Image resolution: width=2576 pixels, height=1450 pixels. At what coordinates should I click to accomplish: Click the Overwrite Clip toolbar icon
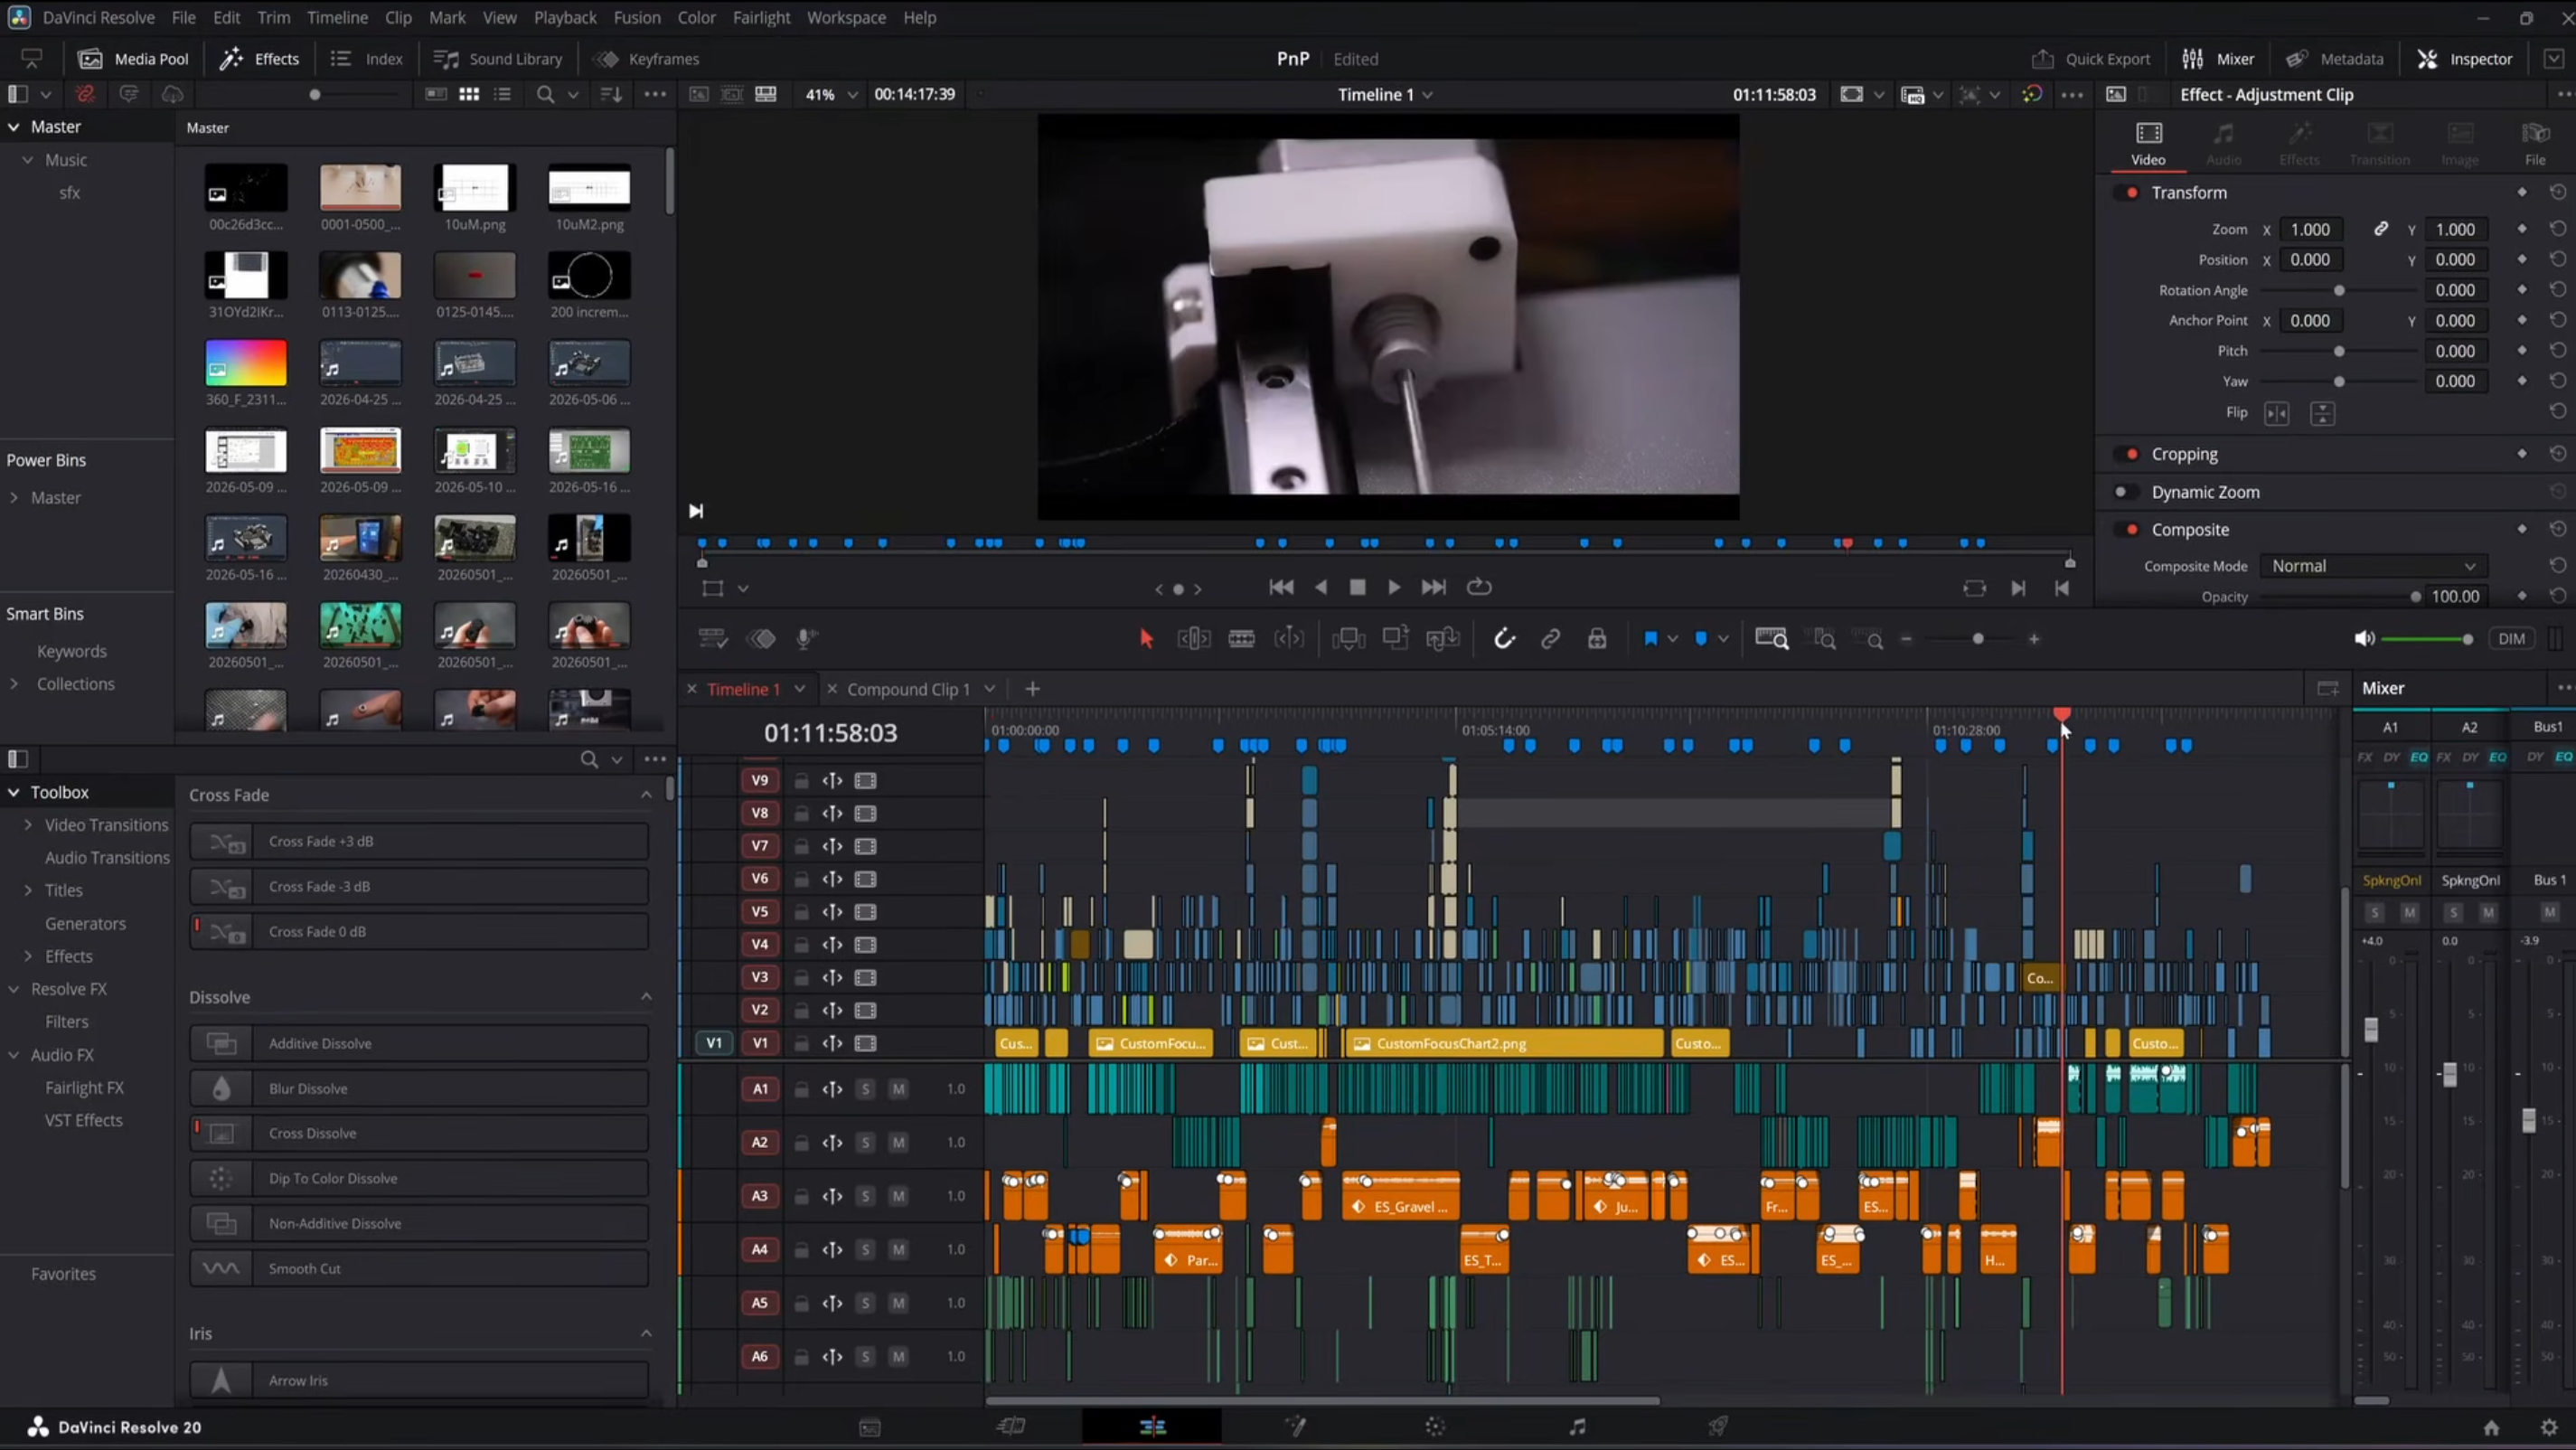[1395, 639]
